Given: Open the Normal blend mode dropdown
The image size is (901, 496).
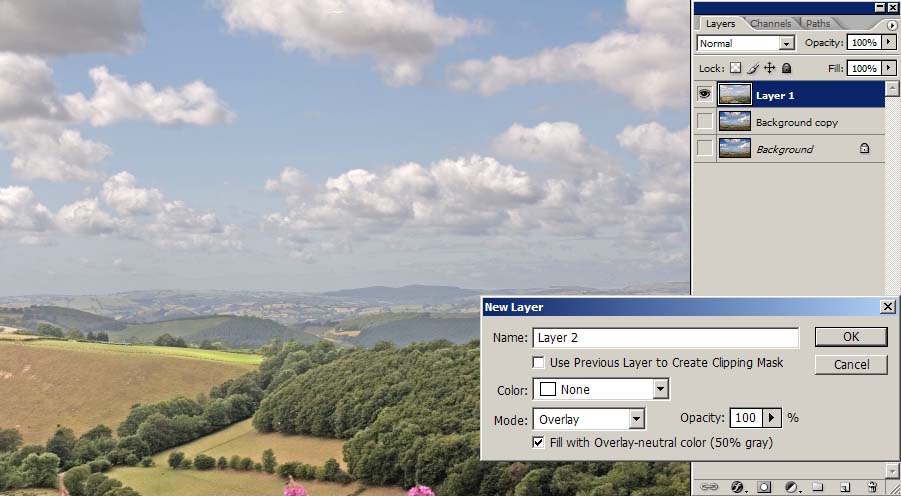Looking at the screenshot, I should click(x=786, y=43).
